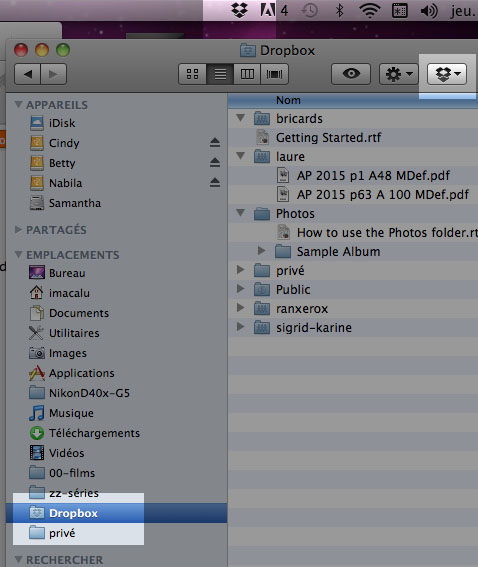Select How to use the Photos folder file
This screenshot has width=478, height=567.
pyautogui.click(x=387, y=233)
